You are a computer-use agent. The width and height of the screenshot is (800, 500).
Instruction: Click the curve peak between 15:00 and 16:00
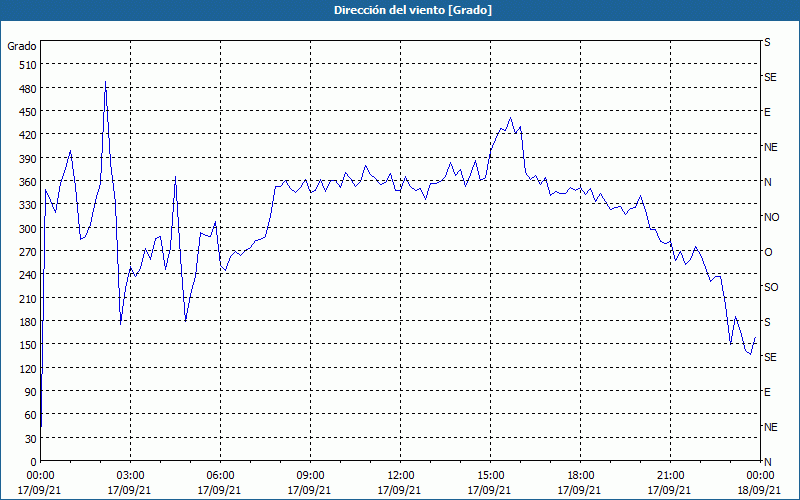click(510, 118)
